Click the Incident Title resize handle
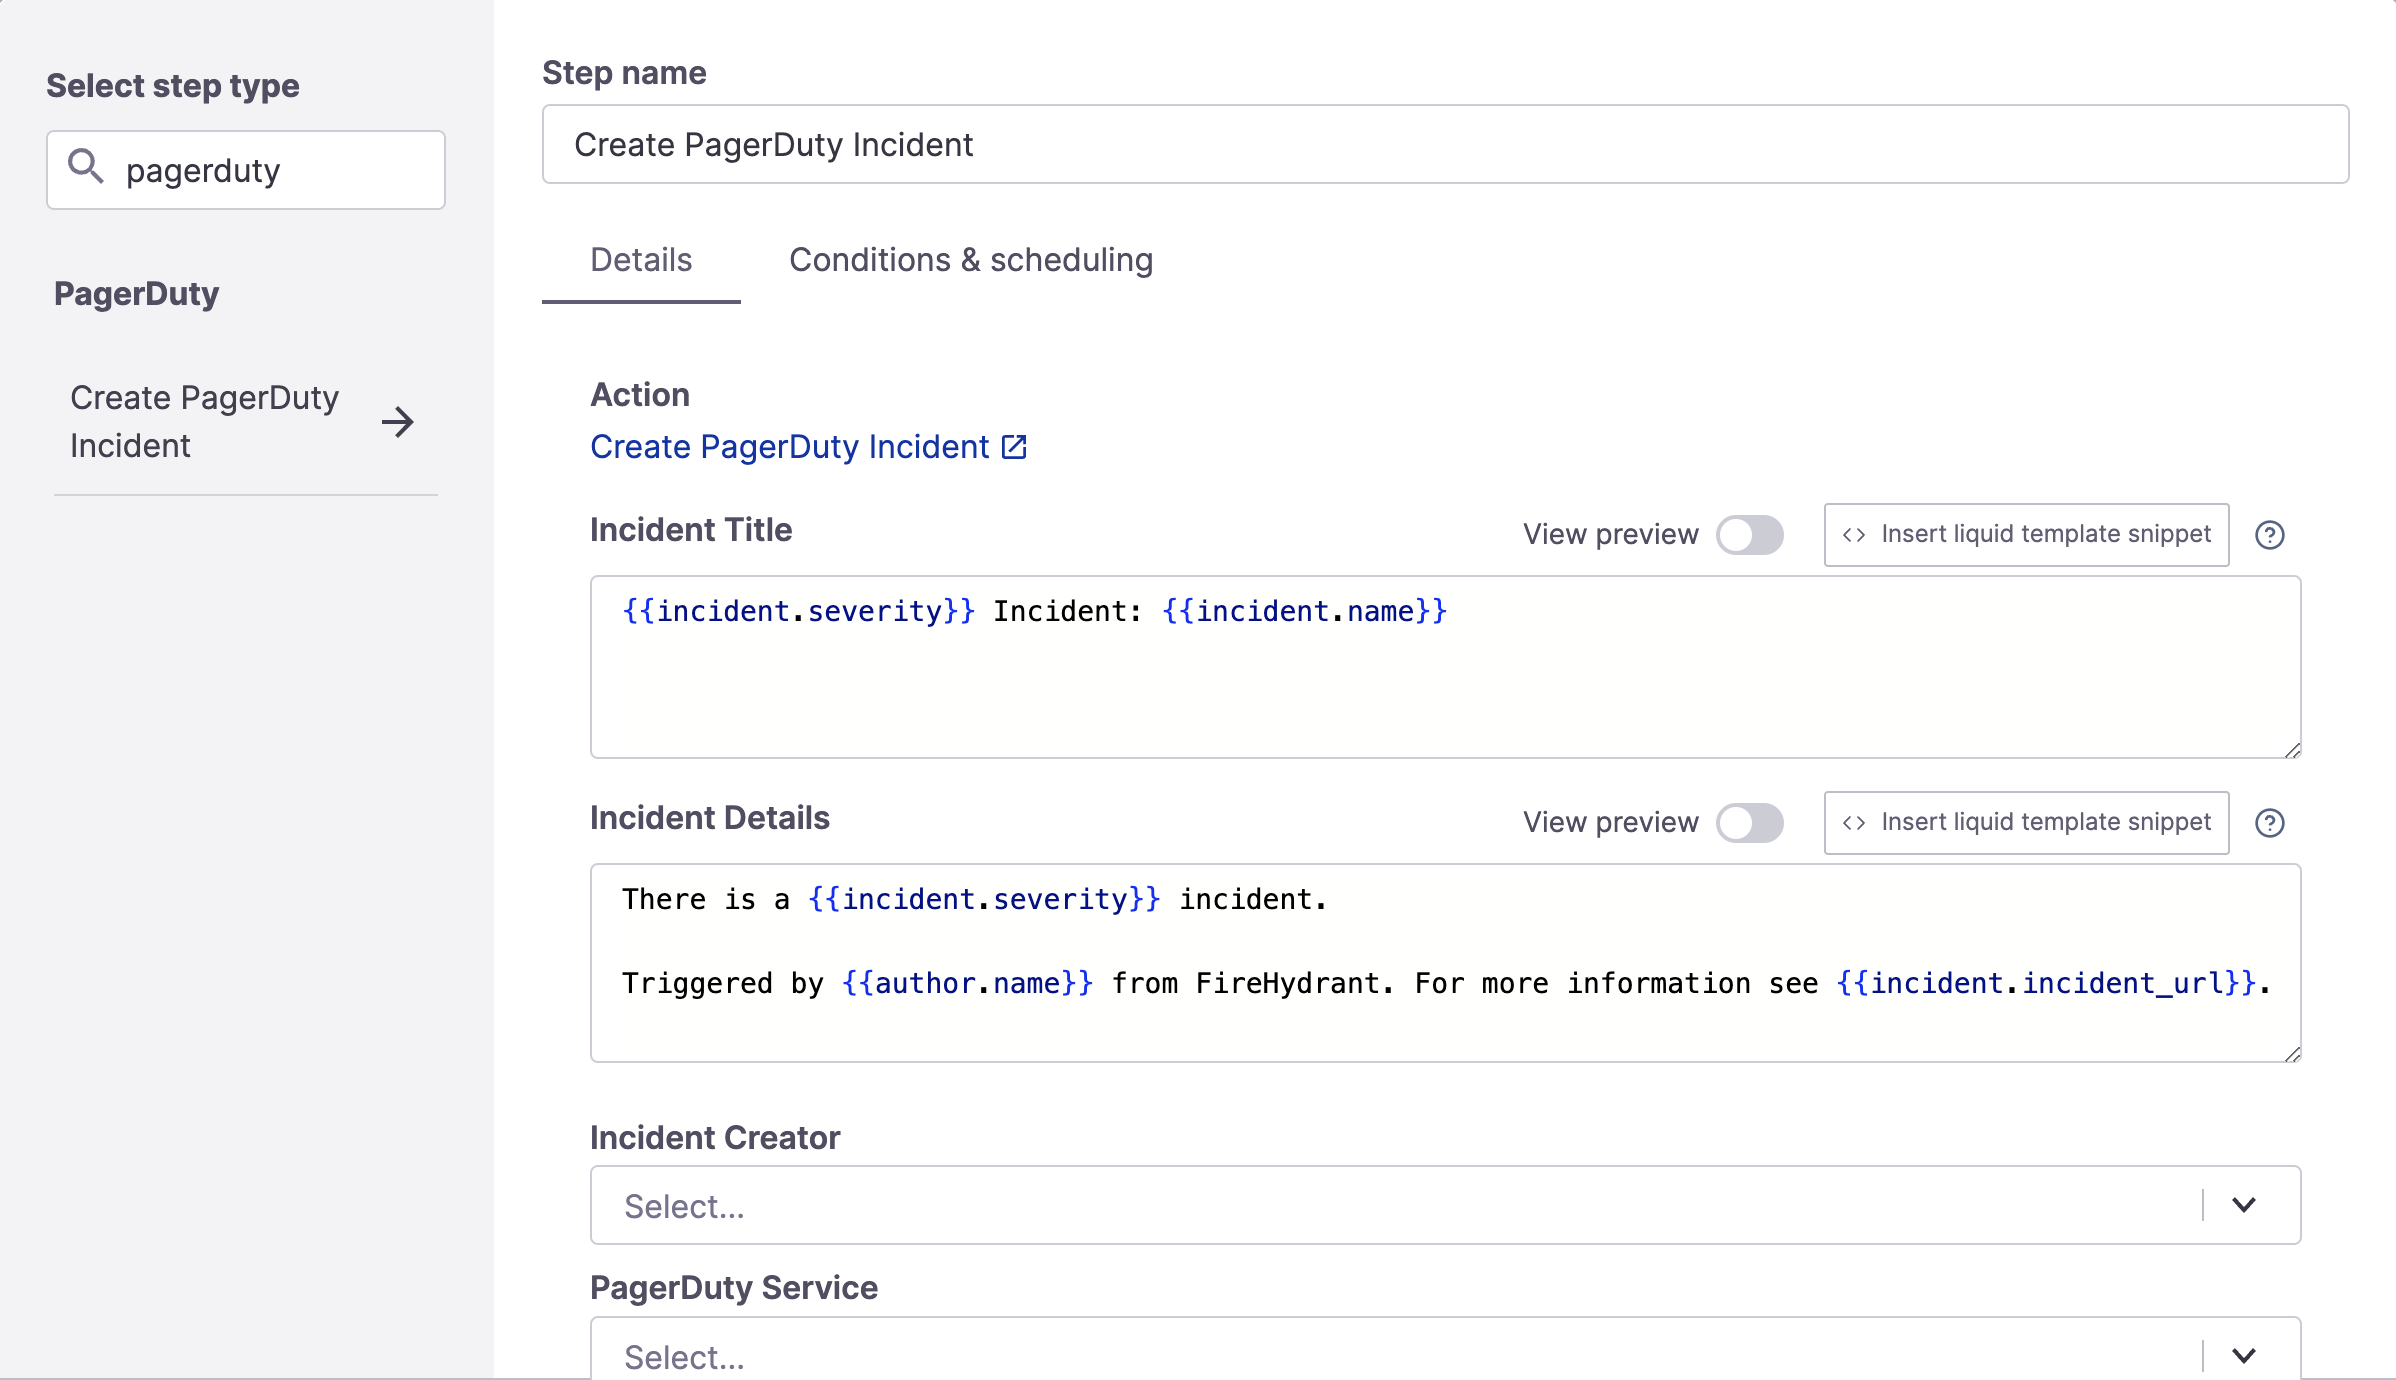 pyautogui.click(x=2292, y=750)
